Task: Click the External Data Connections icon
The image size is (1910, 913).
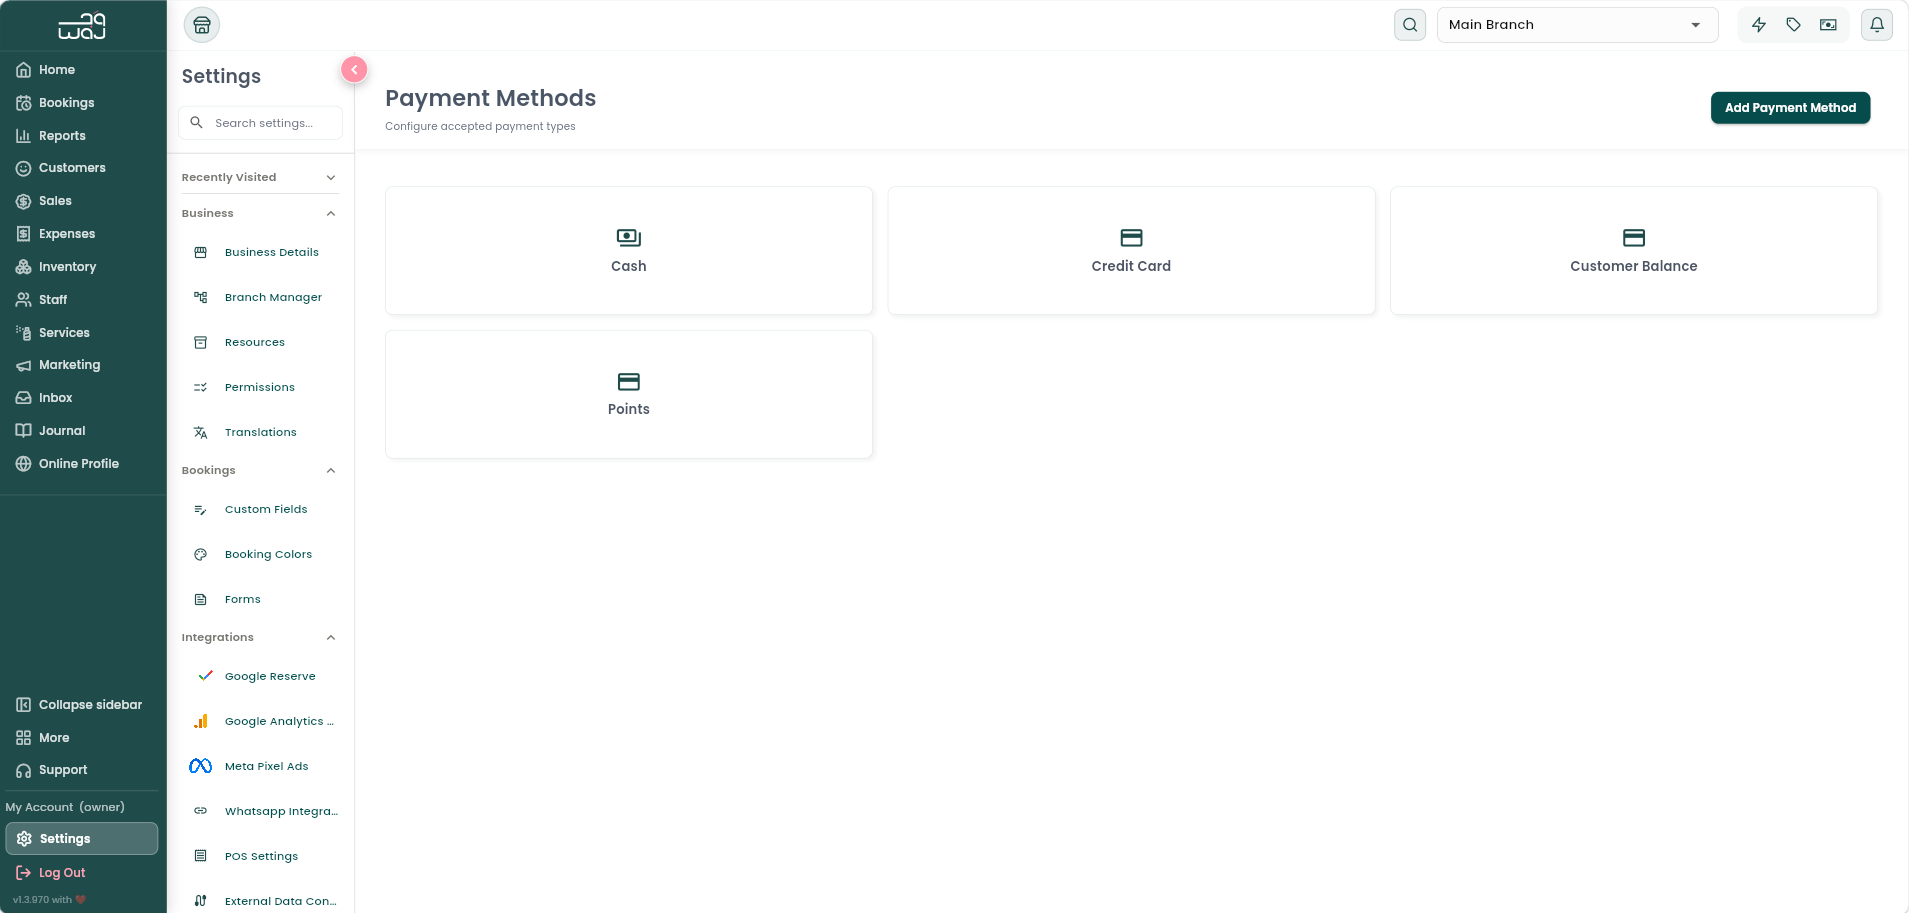Action: coord(201,901)
